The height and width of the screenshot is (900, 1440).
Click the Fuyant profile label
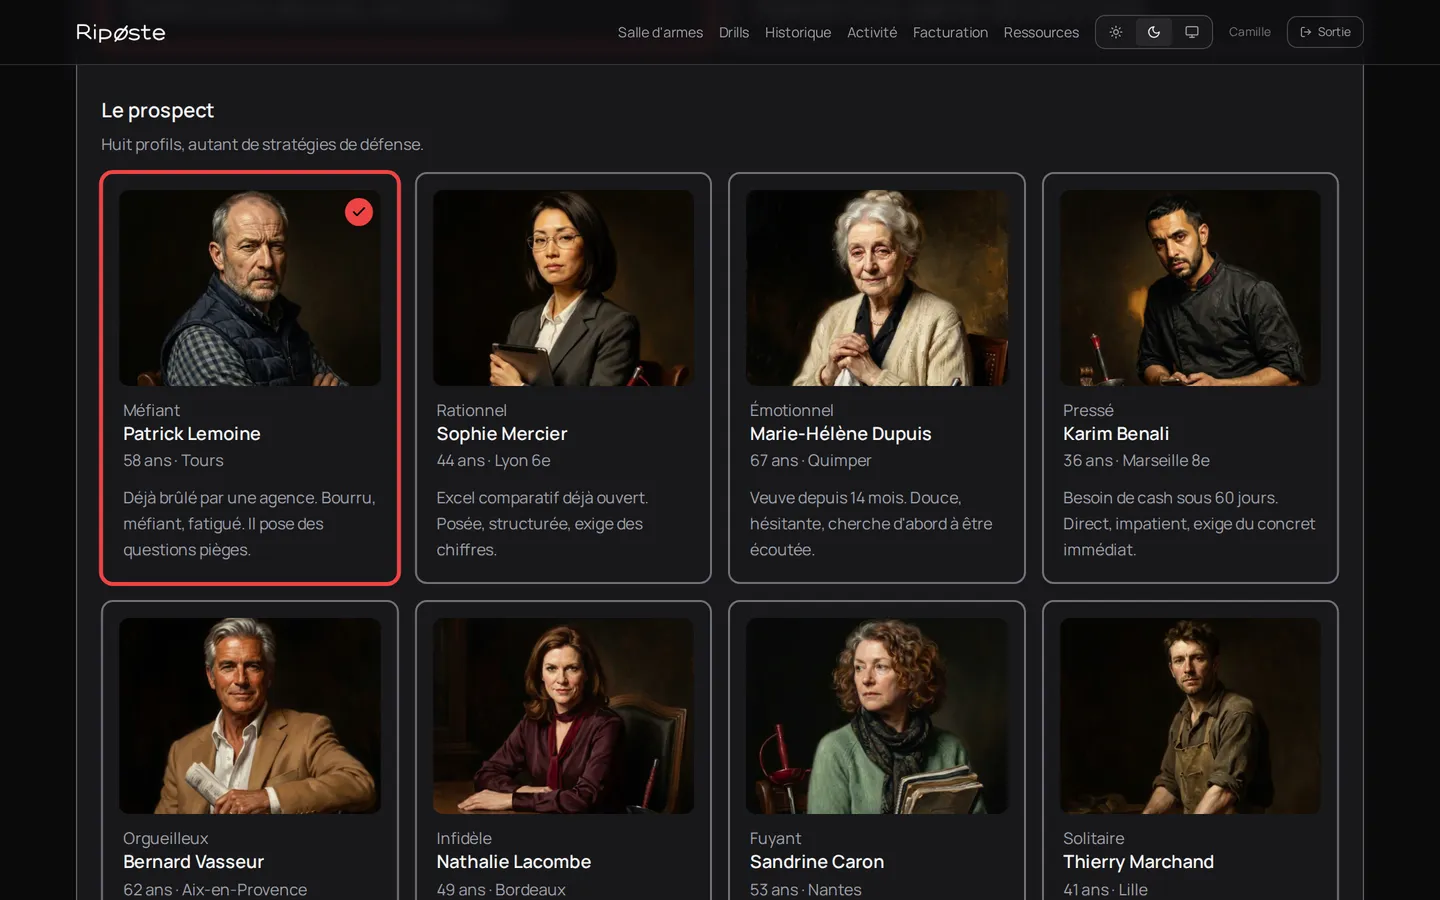click(776, 838)
